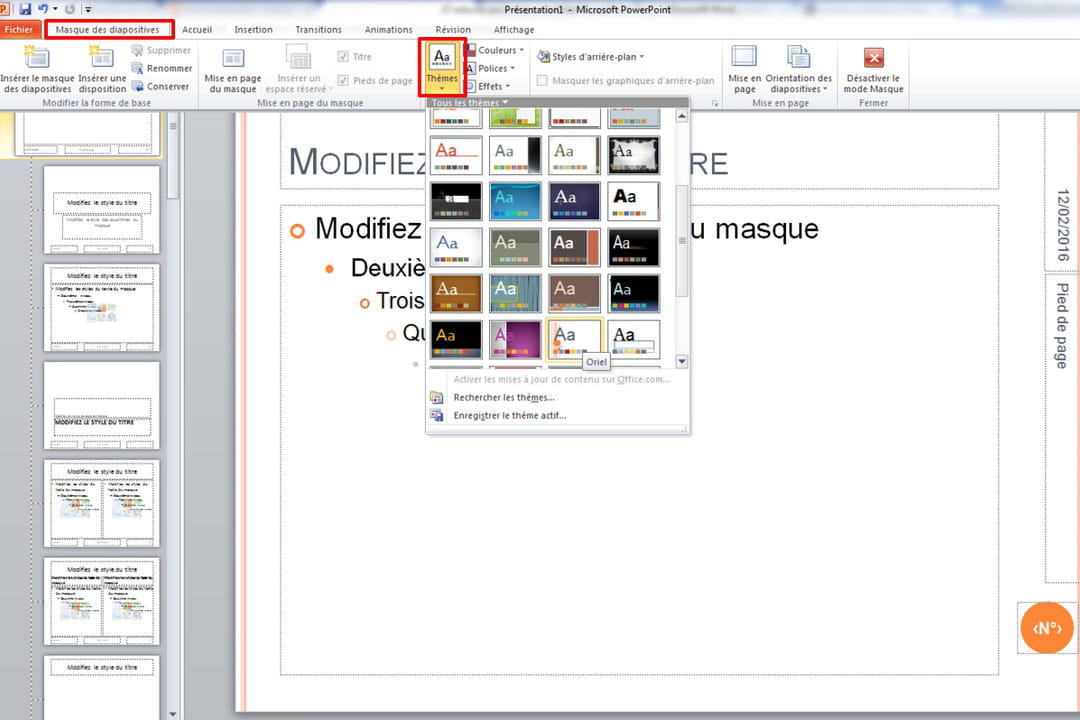Toggle the Titre checkbox
The image size is (1080, 720).
(343, 57)
